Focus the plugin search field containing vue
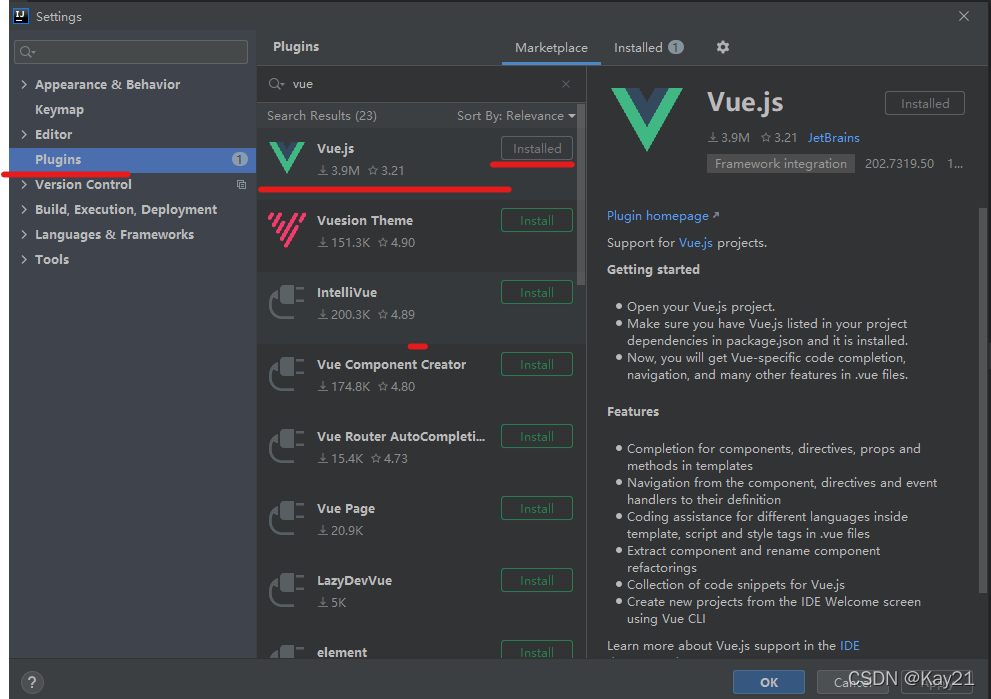The width and height of the screenshot is (991, 699). click(423, 84)
